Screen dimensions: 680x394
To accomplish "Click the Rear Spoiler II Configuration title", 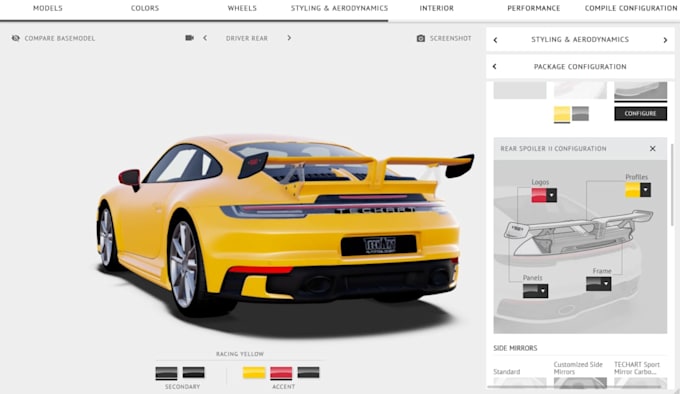I will tap(553, 149).
